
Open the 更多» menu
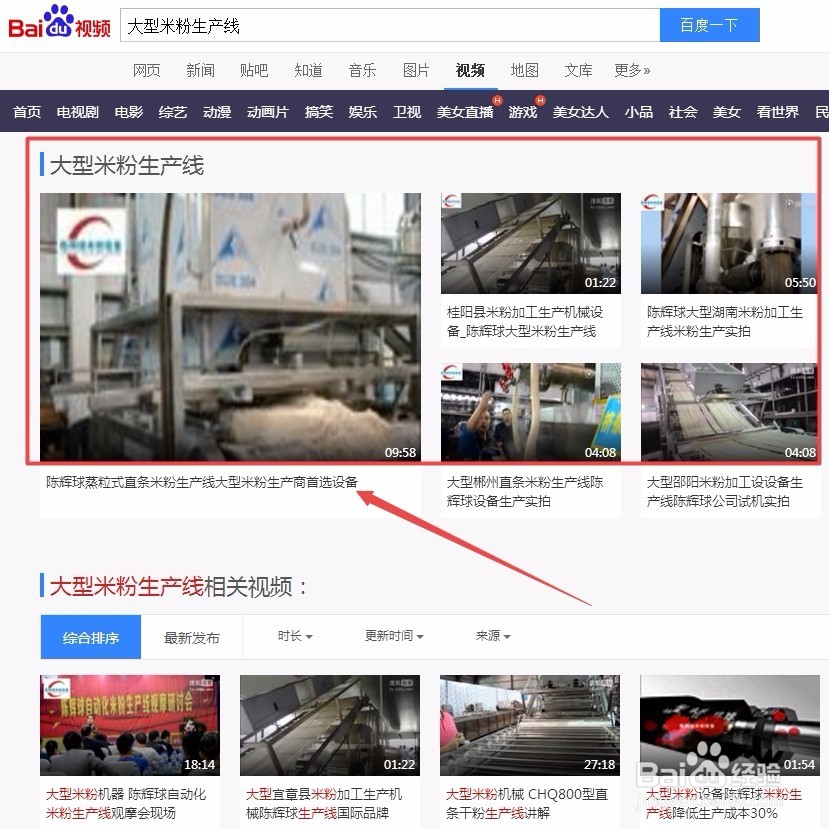pyautogui.click(x=632, y=70)
